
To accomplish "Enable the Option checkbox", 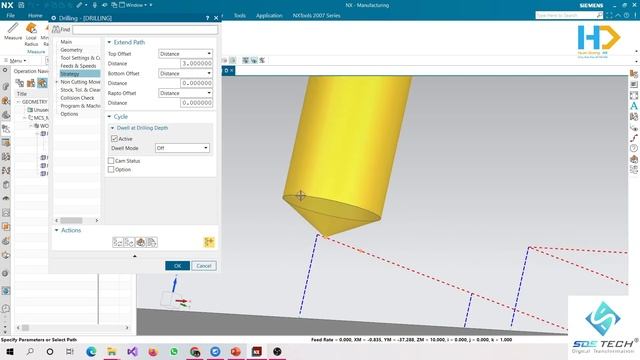I will pos(111,169).
